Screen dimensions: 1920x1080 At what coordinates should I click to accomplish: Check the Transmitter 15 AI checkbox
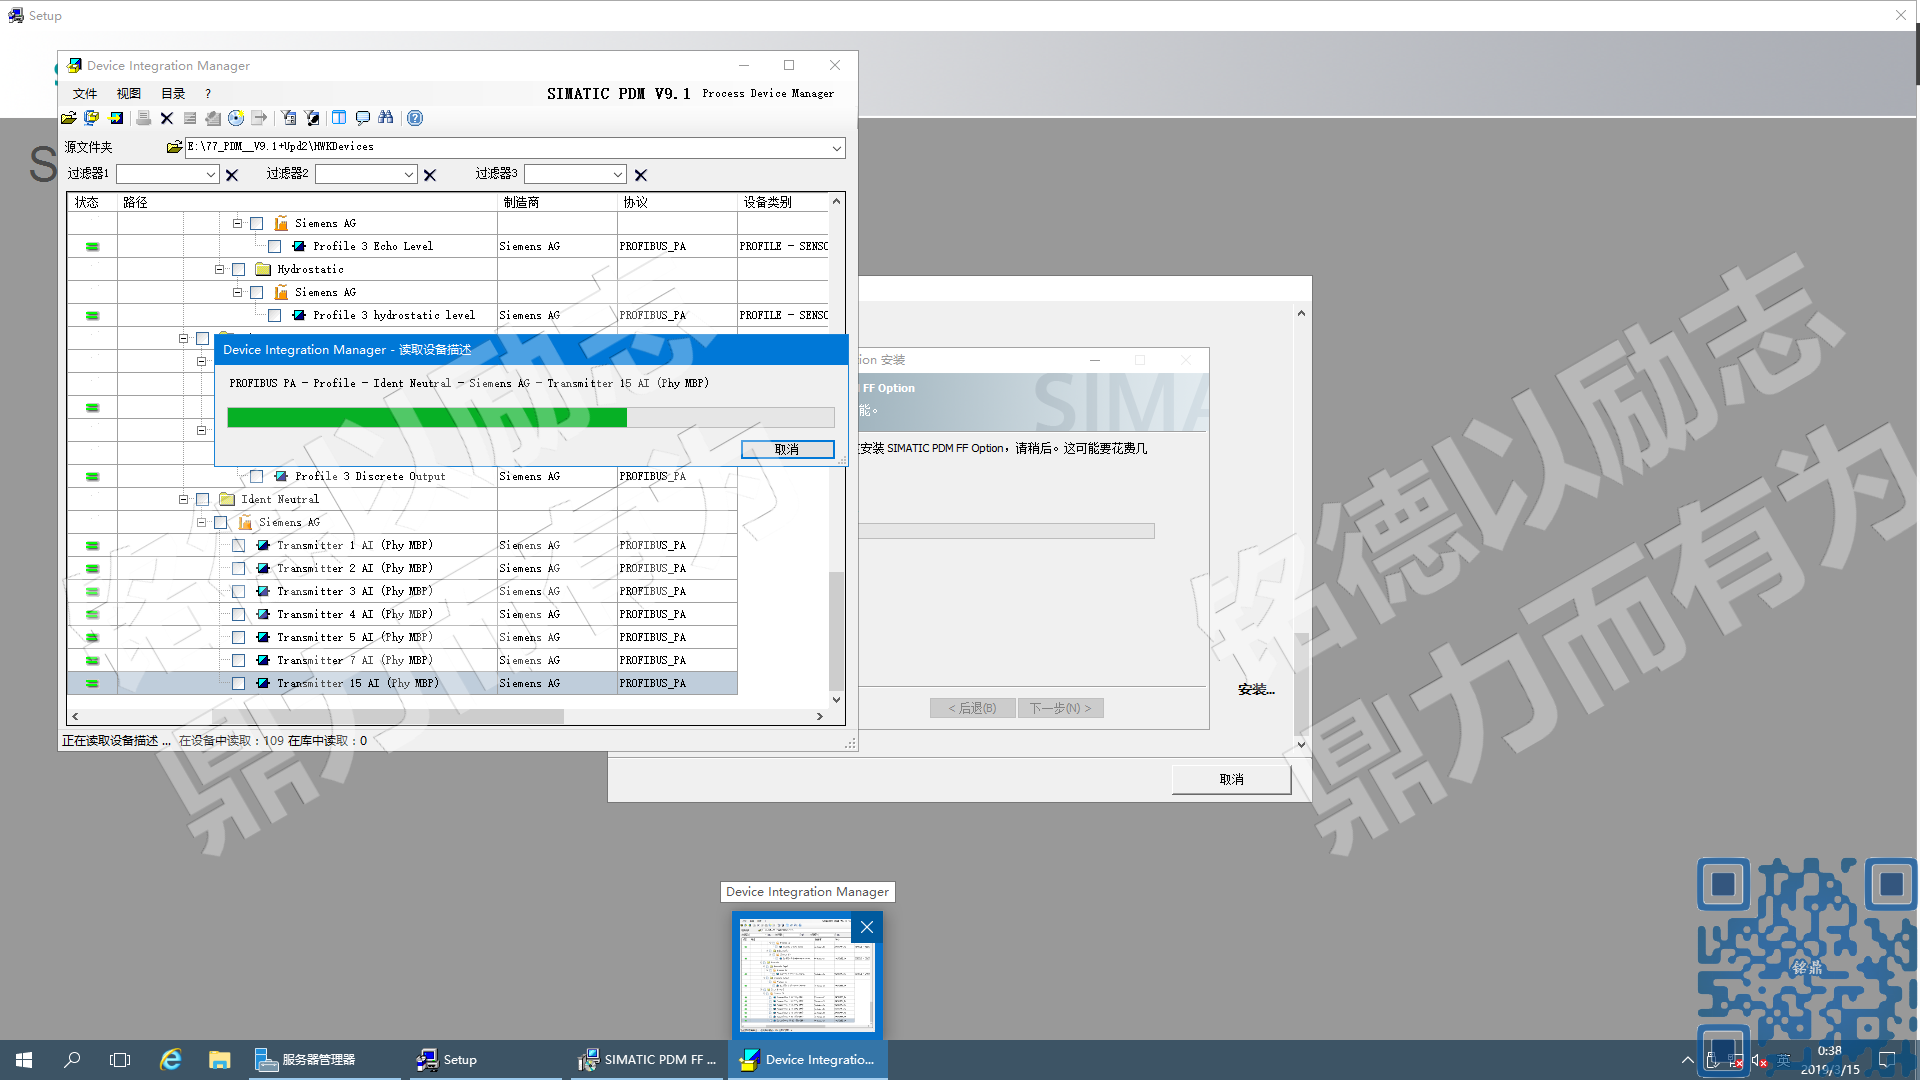[239, 684]
